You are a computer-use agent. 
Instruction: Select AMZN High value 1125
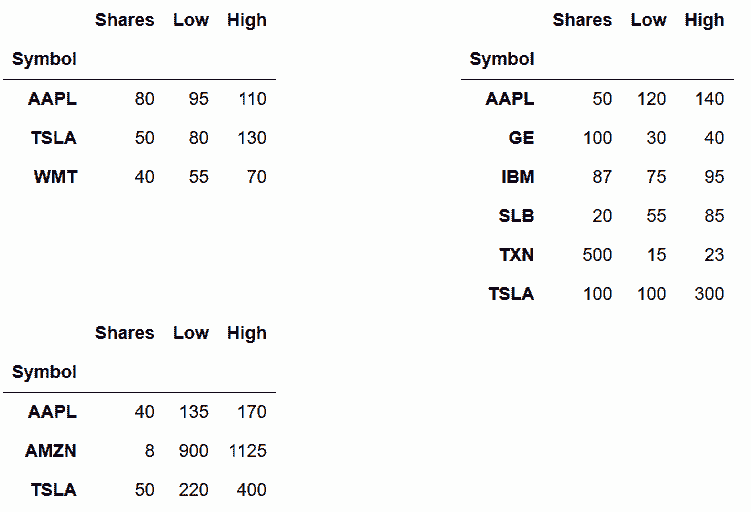click(x=246, y=451)
